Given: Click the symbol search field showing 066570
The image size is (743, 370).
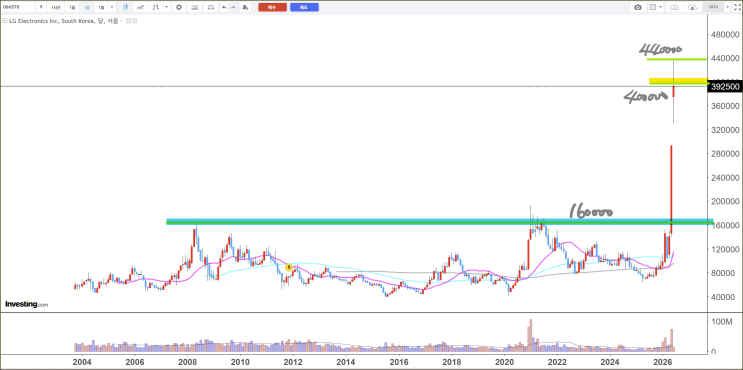Looking at the screenshot, I should coord(18,7).
